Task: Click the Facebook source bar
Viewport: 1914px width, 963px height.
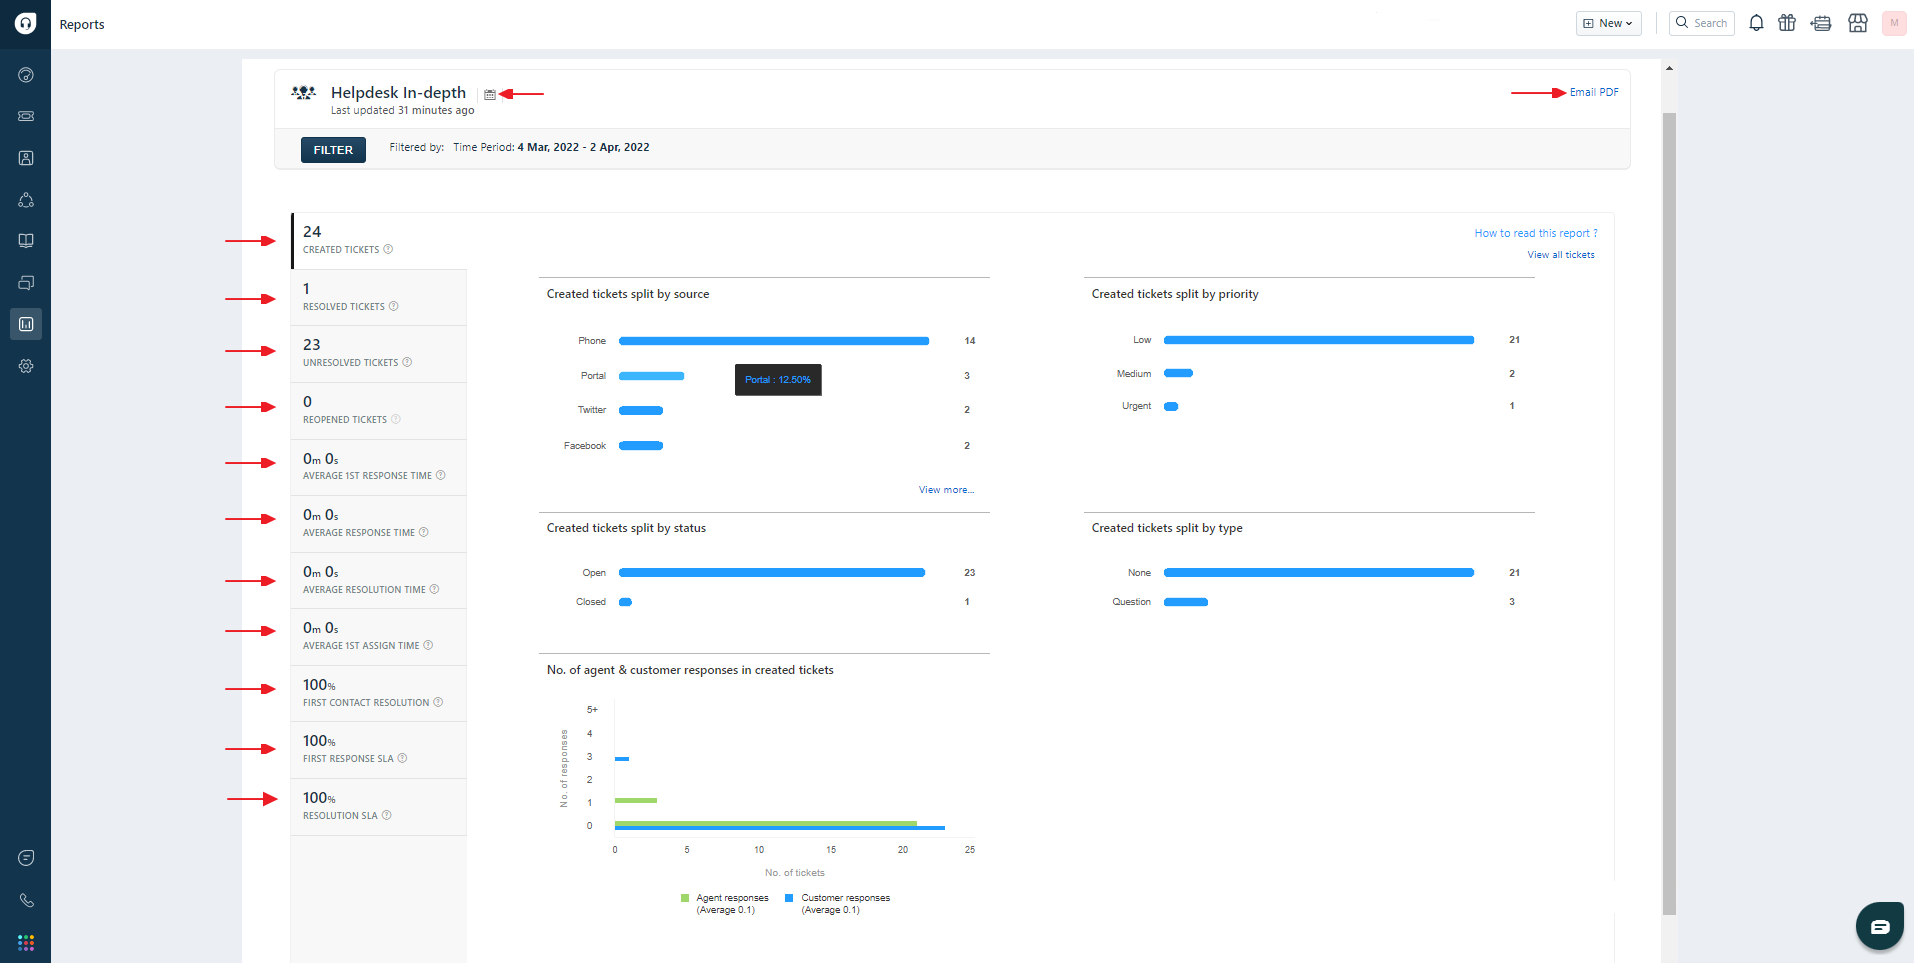Action: (641, 446)
